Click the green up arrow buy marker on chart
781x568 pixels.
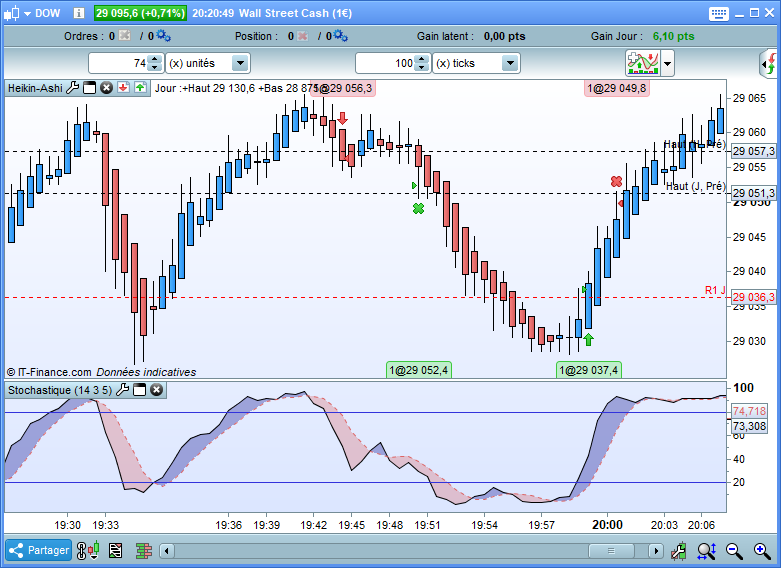(588, 340)
